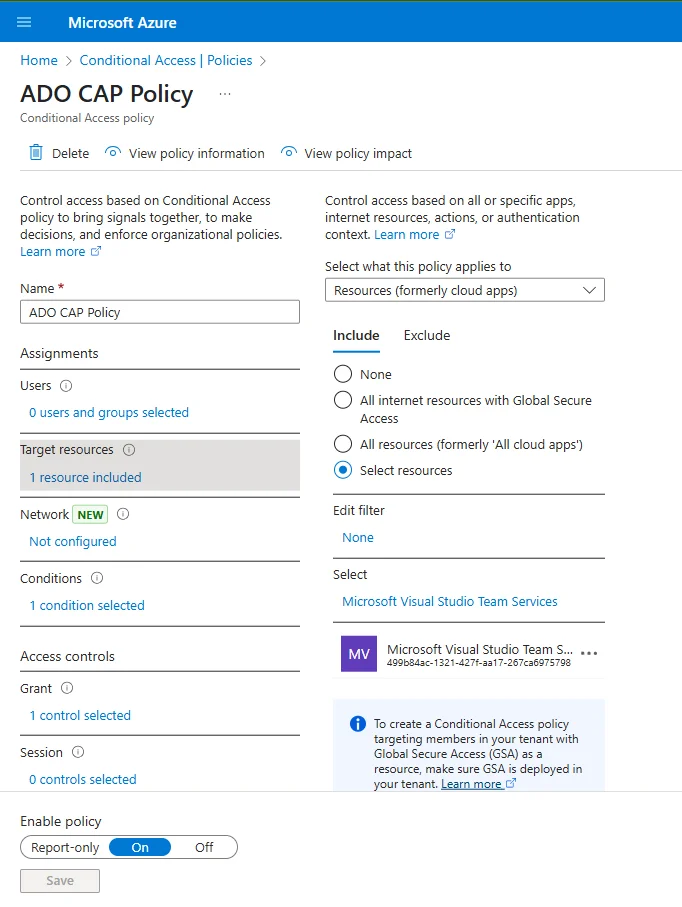Image resolution: width=682 pixels, height=907 pixels.
Task: Click the Save button
Action: (60, 880)
